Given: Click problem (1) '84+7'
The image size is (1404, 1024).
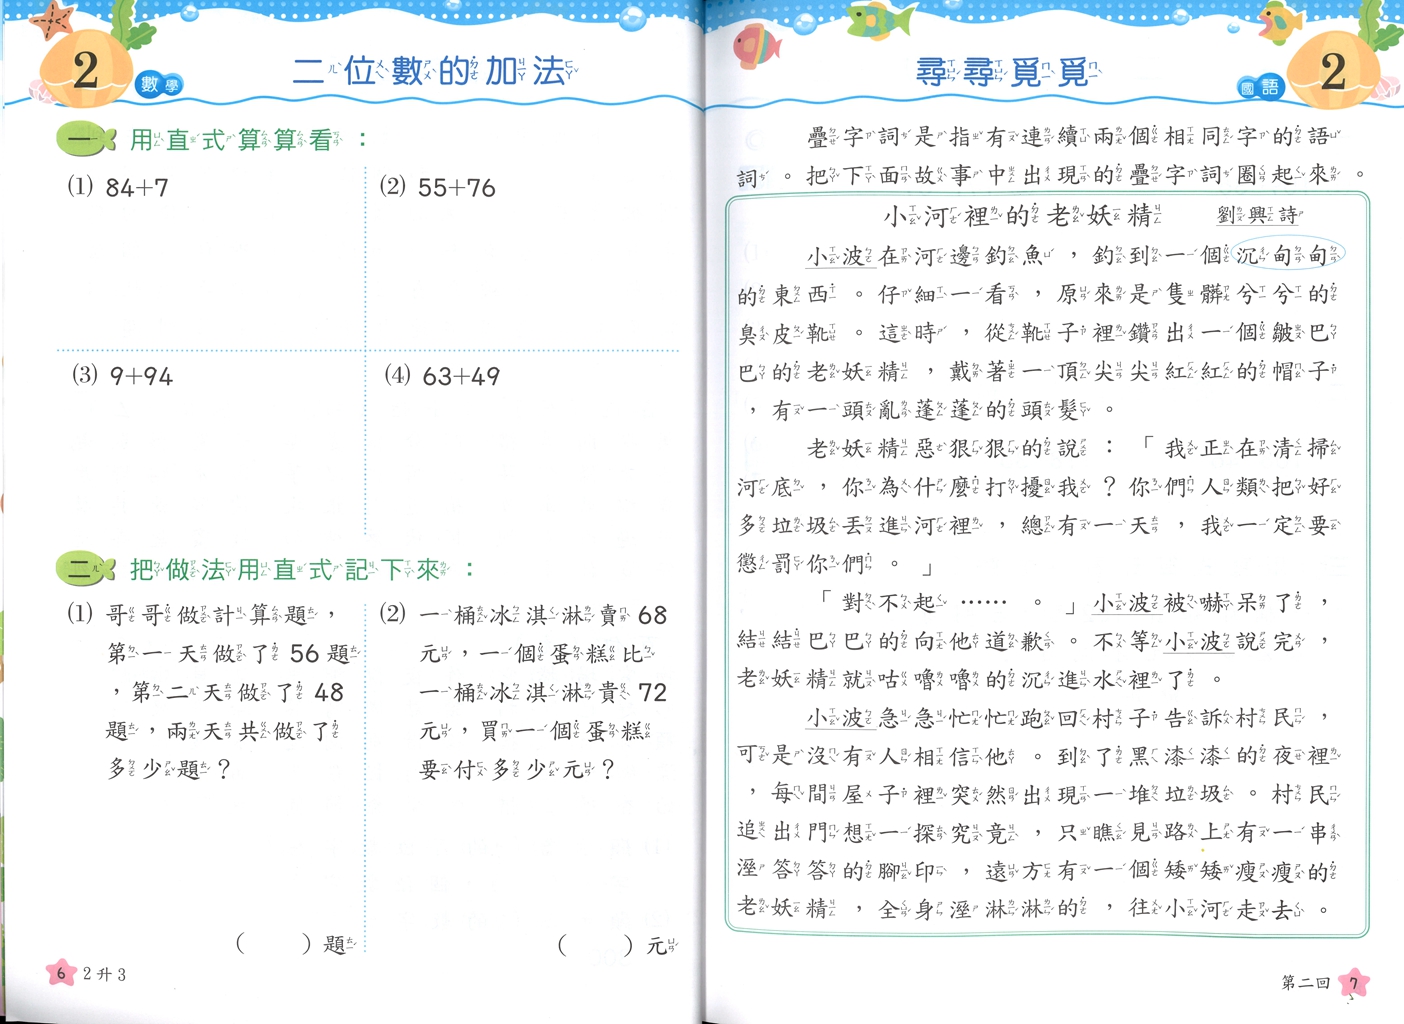Looking at the screenshot, I should point(118,187).
